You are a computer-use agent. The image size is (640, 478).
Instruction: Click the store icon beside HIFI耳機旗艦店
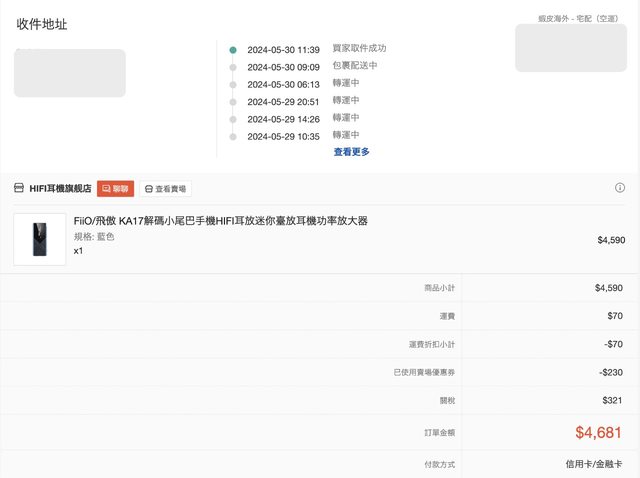(x=19, y=188)
